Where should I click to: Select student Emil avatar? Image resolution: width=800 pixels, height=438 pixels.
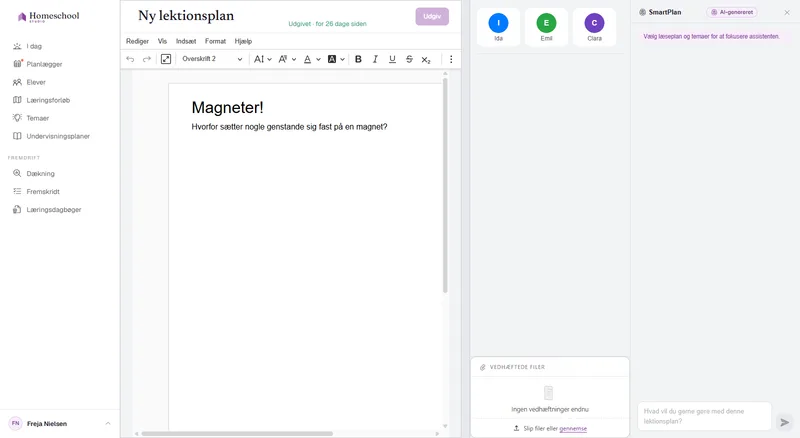pyautogui.click(x=546, y=23)
